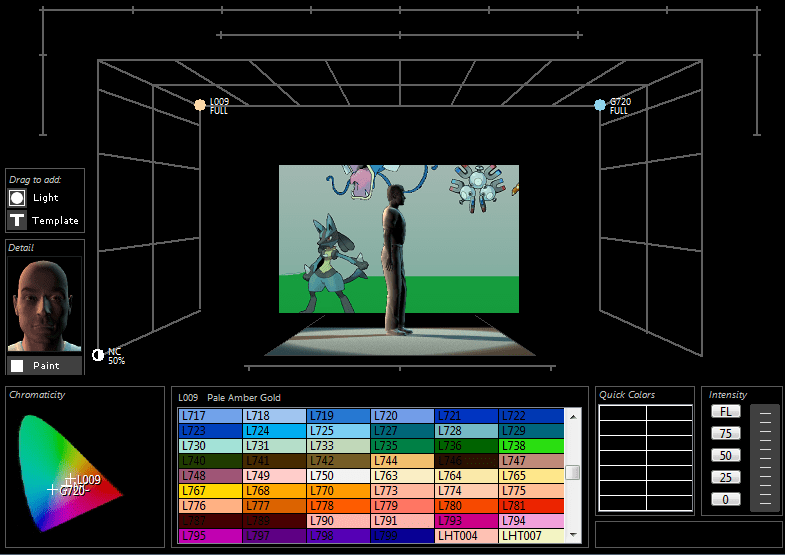
Task: Pick the L773 color swatch
Action: [x=403, y=490]
